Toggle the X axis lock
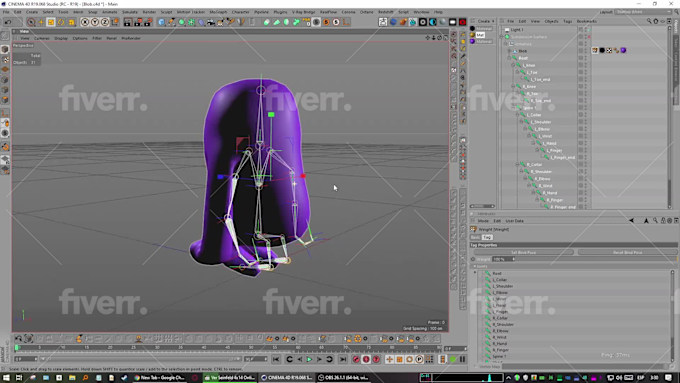This screenshot has height=383, width=680. 85,22
